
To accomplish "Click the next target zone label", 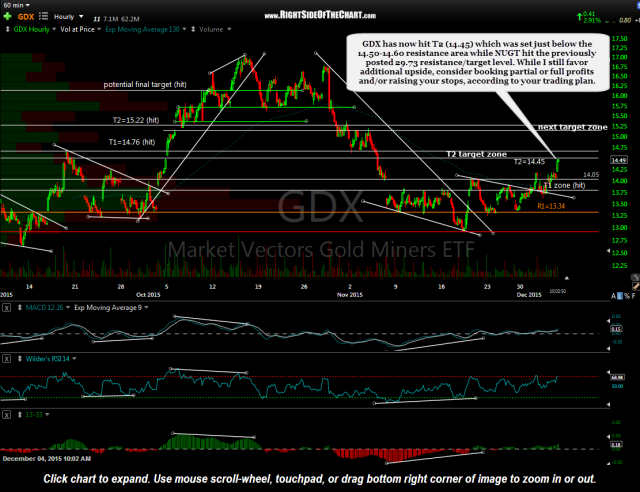I will coord(573,127).
